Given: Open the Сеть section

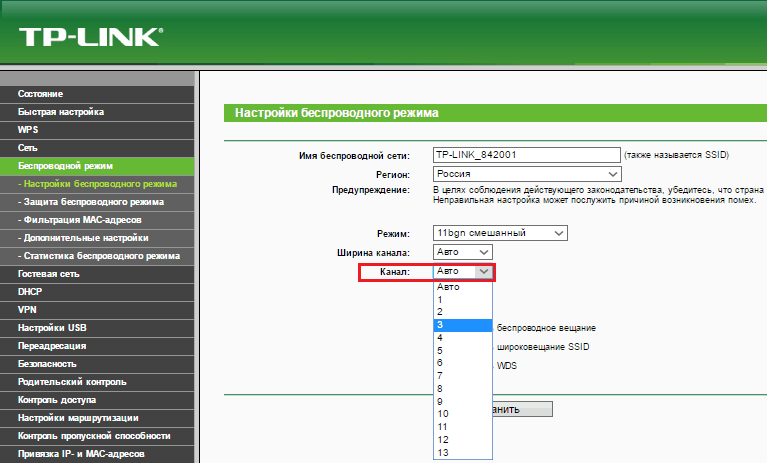Looking at the screenshot, I should [97, 148].
